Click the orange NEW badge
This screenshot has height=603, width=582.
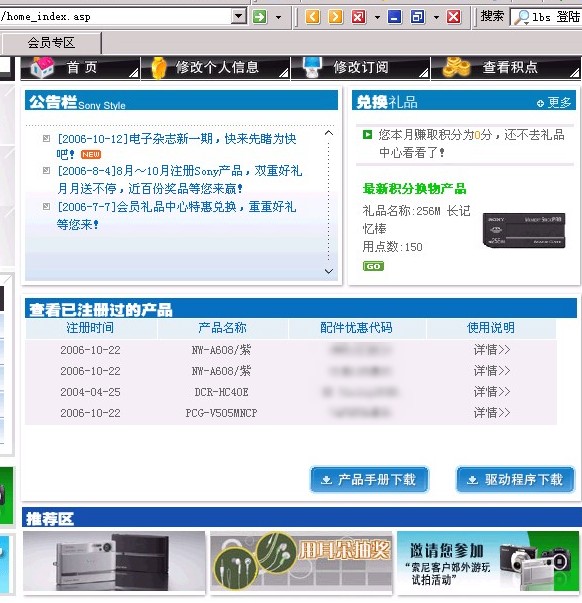point(91,155)
